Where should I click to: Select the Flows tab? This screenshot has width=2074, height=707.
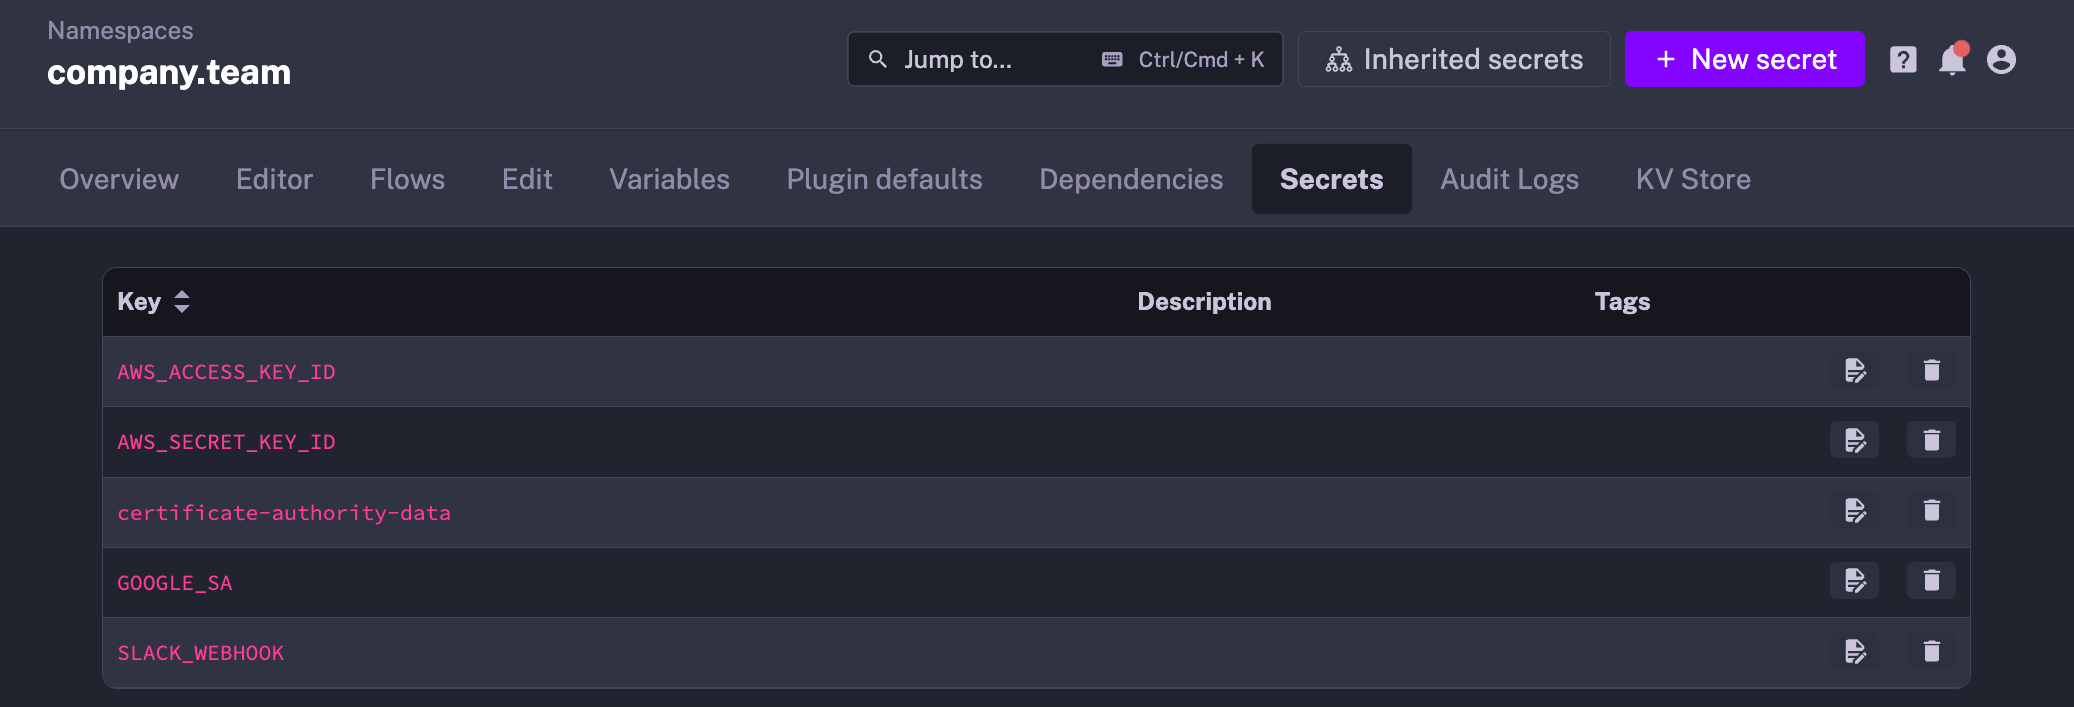407,179
